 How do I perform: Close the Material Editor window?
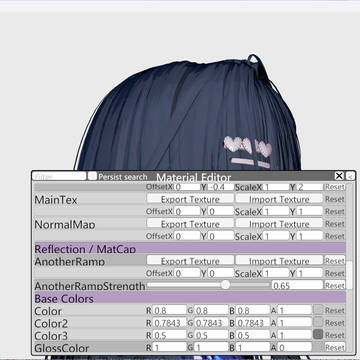(x=339, y=176)
